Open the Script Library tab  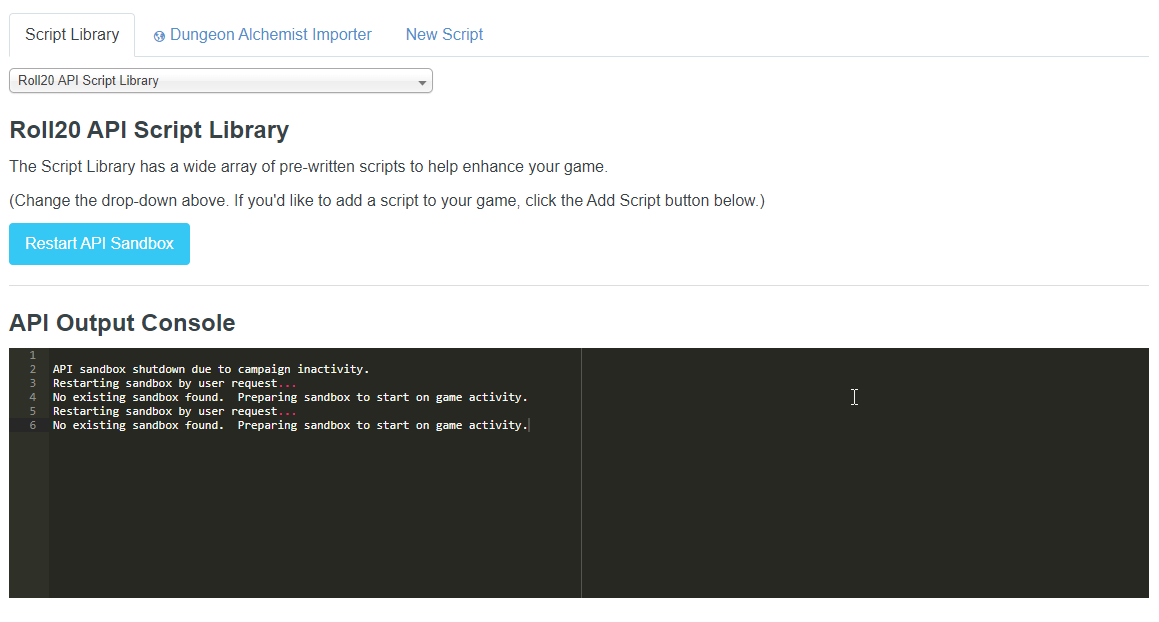(72, 35)
